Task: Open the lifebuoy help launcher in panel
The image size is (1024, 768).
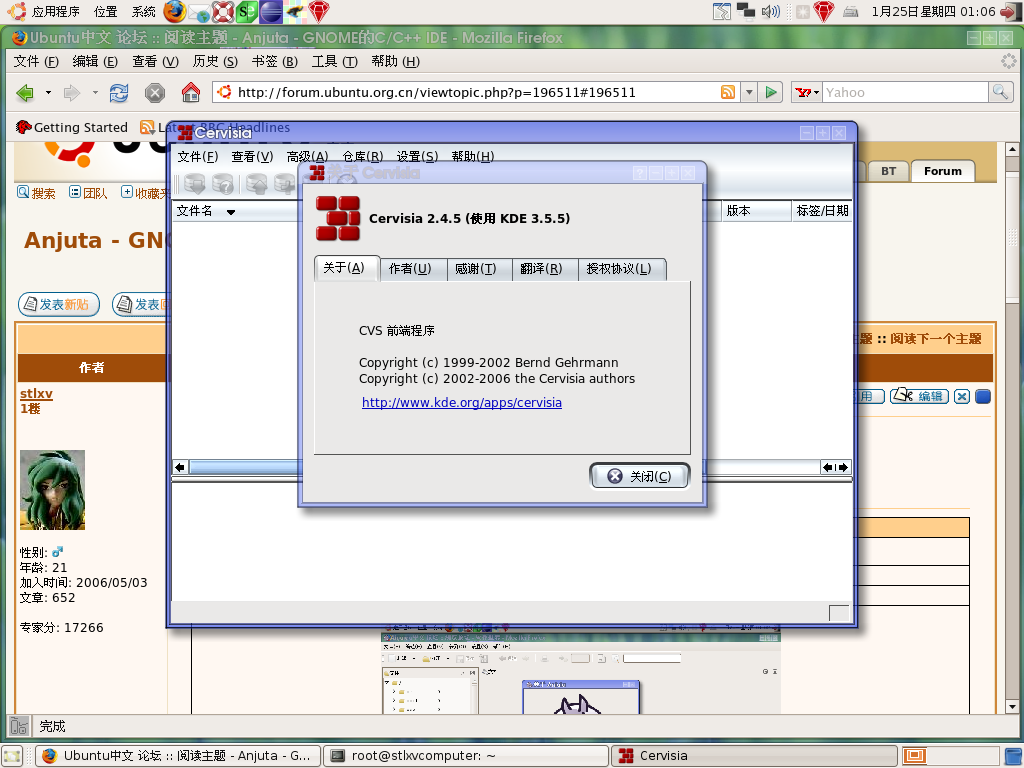Action: click(x=223, y=12)
